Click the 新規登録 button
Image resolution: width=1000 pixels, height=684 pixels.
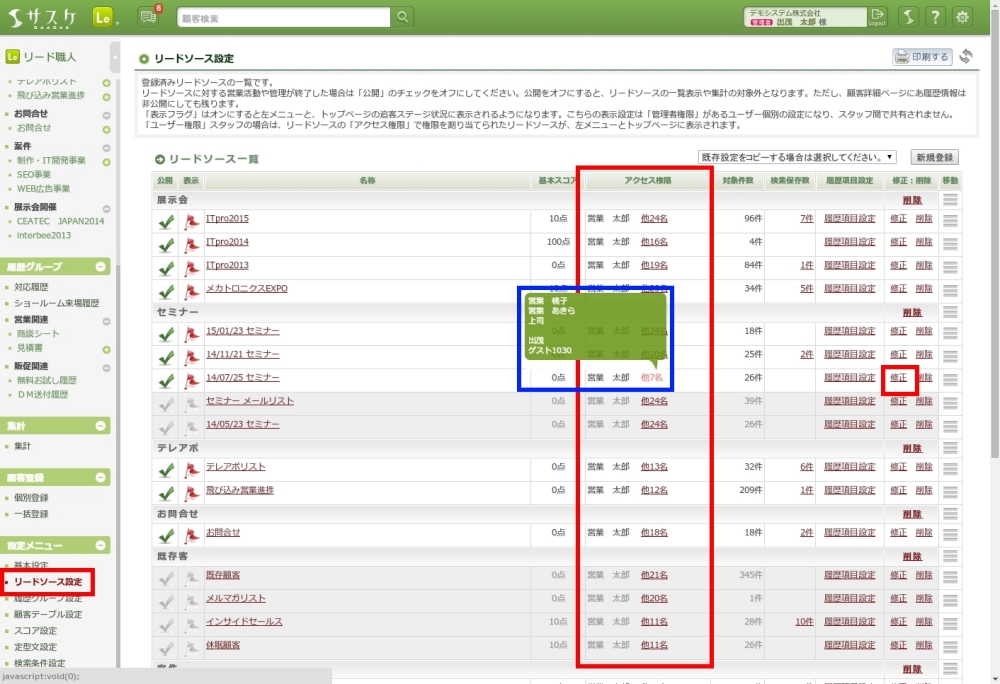933,157
